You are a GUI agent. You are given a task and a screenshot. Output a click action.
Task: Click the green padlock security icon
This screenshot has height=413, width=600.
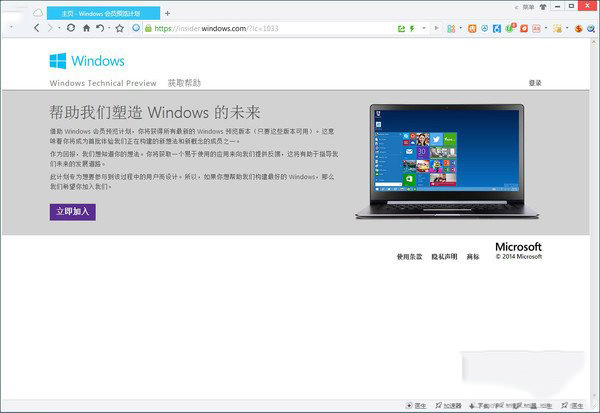(x=148, y=28)
